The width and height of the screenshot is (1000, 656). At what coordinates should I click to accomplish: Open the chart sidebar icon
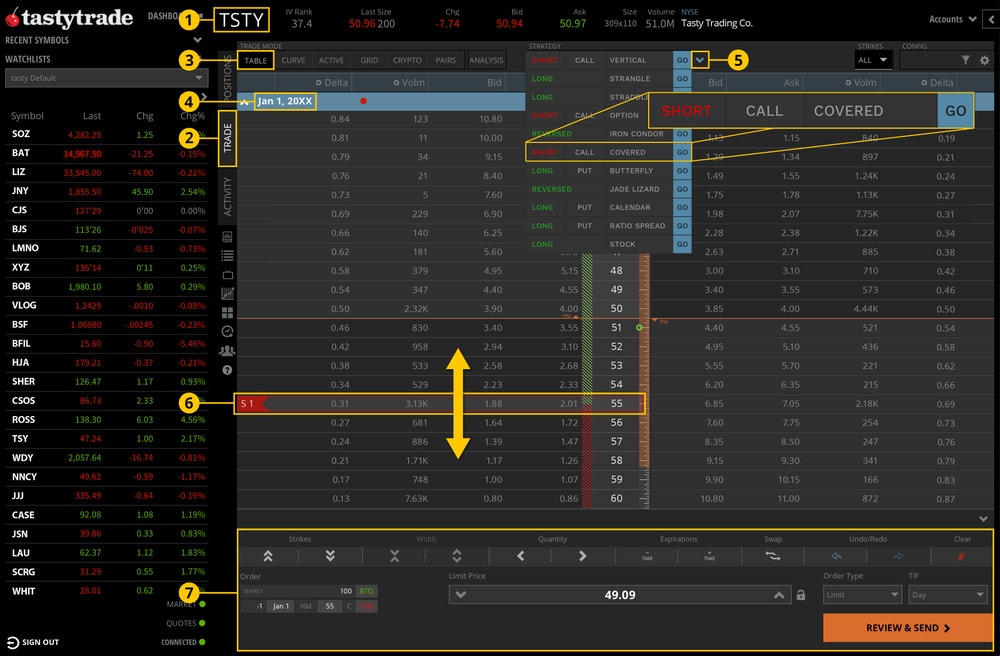[227, 293]
